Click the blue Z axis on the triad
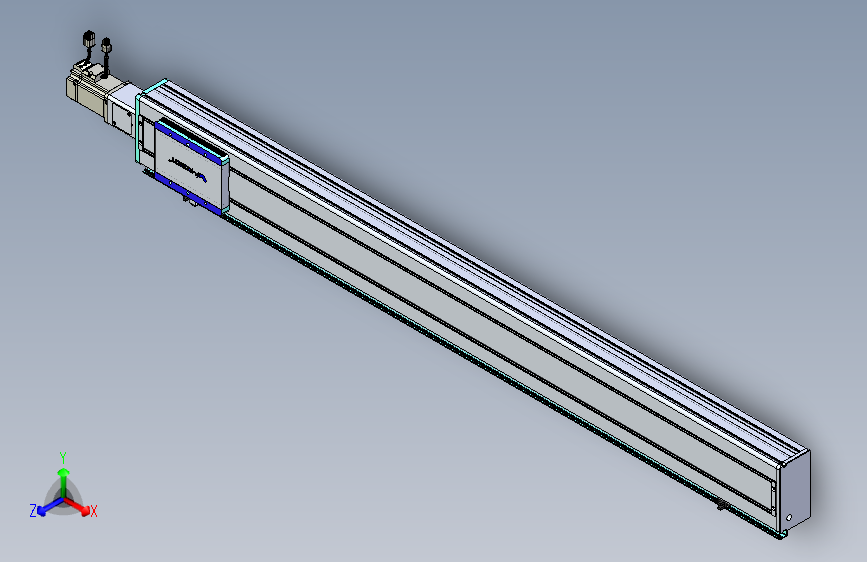Screen dimensions: 867x562 coord(50,507)
